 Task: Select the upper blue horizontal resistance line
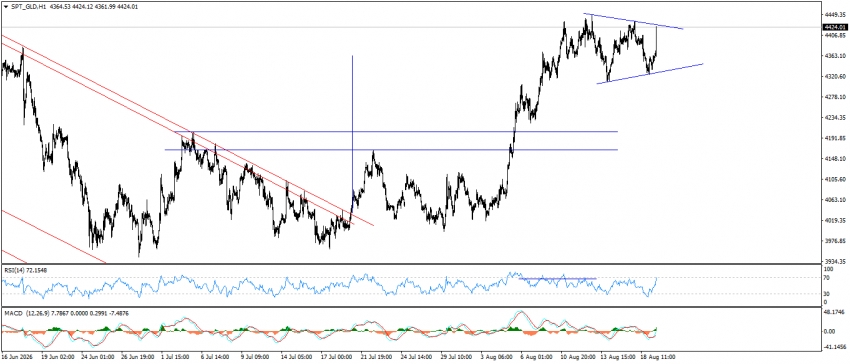(401, 131)
